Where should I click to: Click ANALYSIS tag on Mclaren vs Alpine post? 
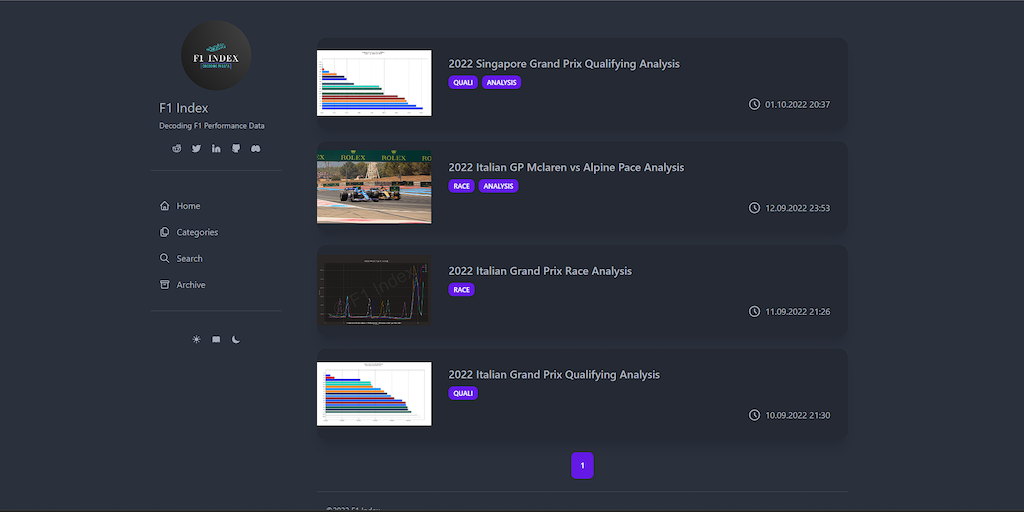[498, 186]
